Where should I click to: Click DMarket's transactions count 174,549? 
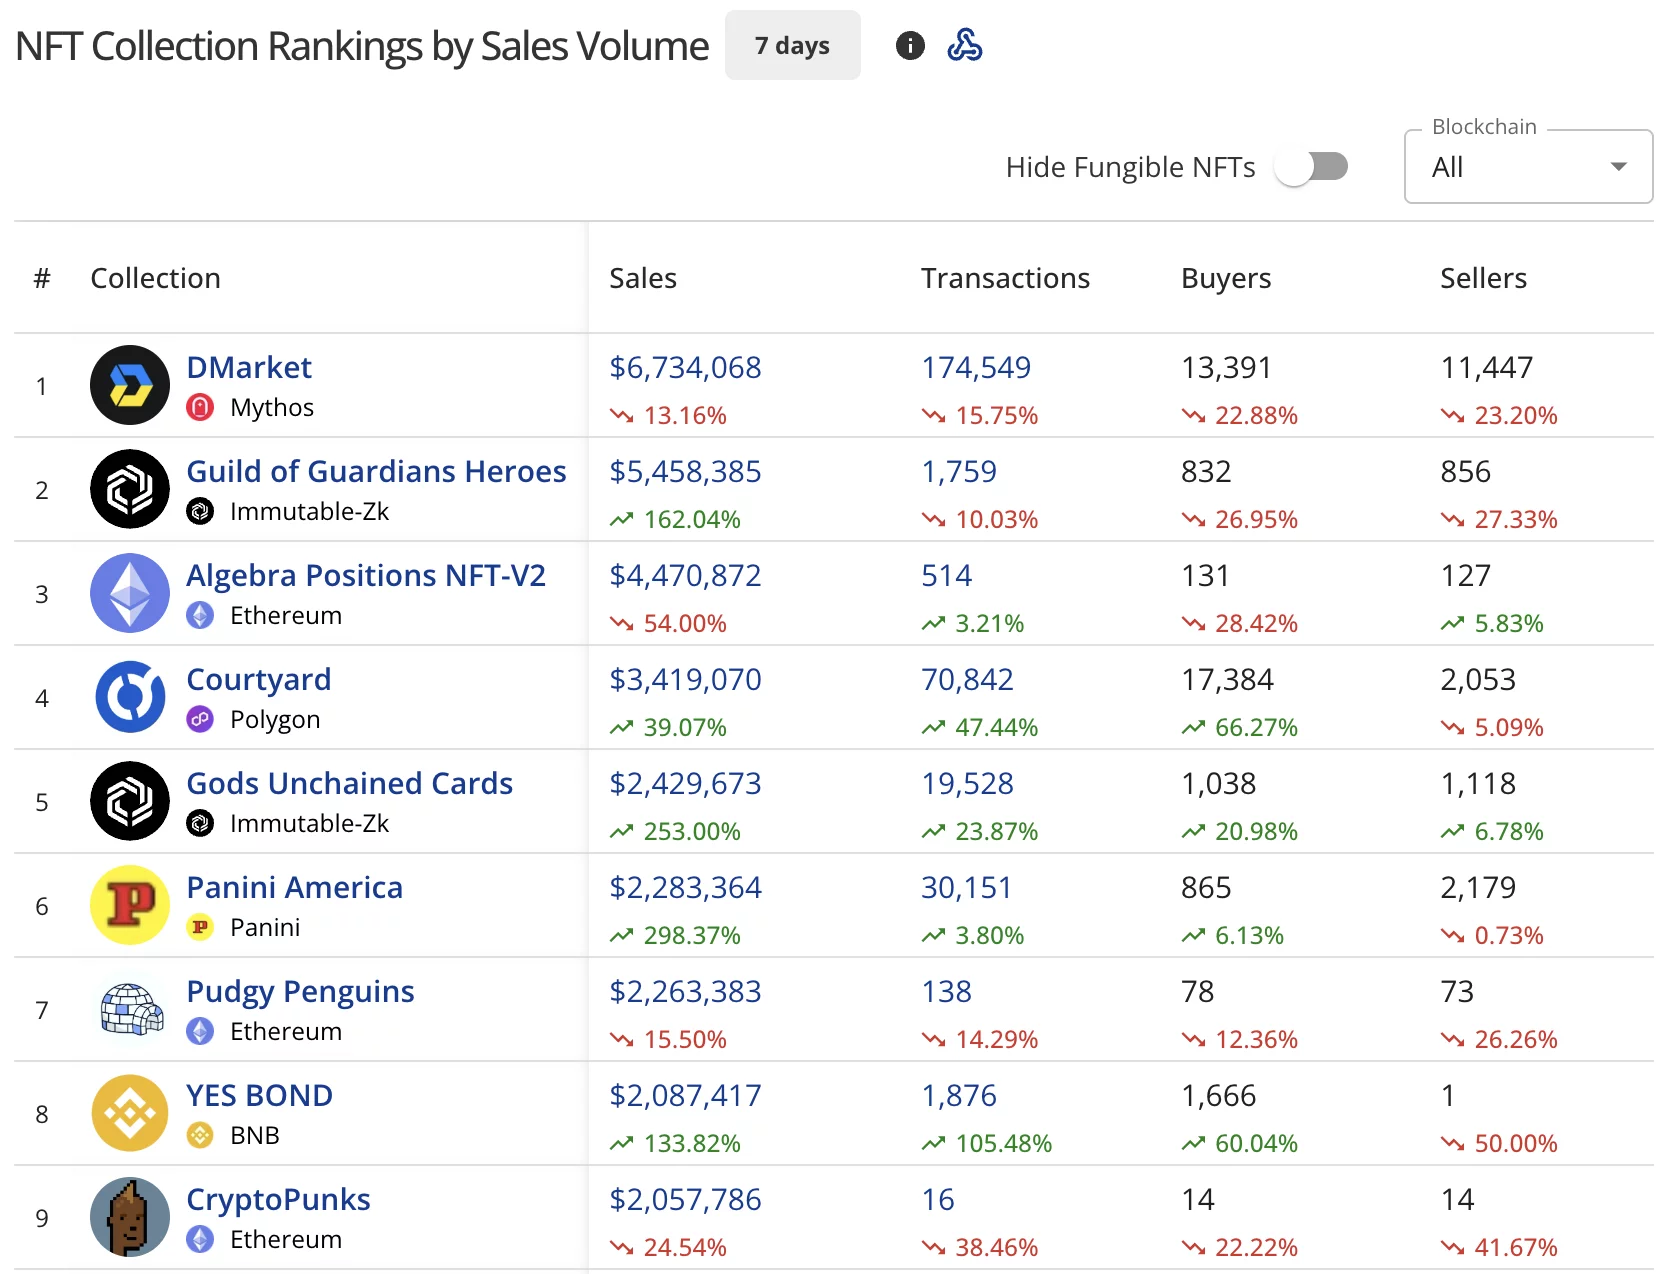[x=975, y=367]
